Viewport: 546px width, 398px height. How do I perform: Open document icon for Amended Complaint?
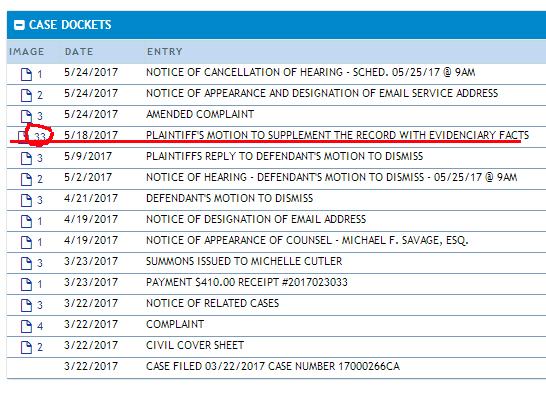[x=26, y=116]
